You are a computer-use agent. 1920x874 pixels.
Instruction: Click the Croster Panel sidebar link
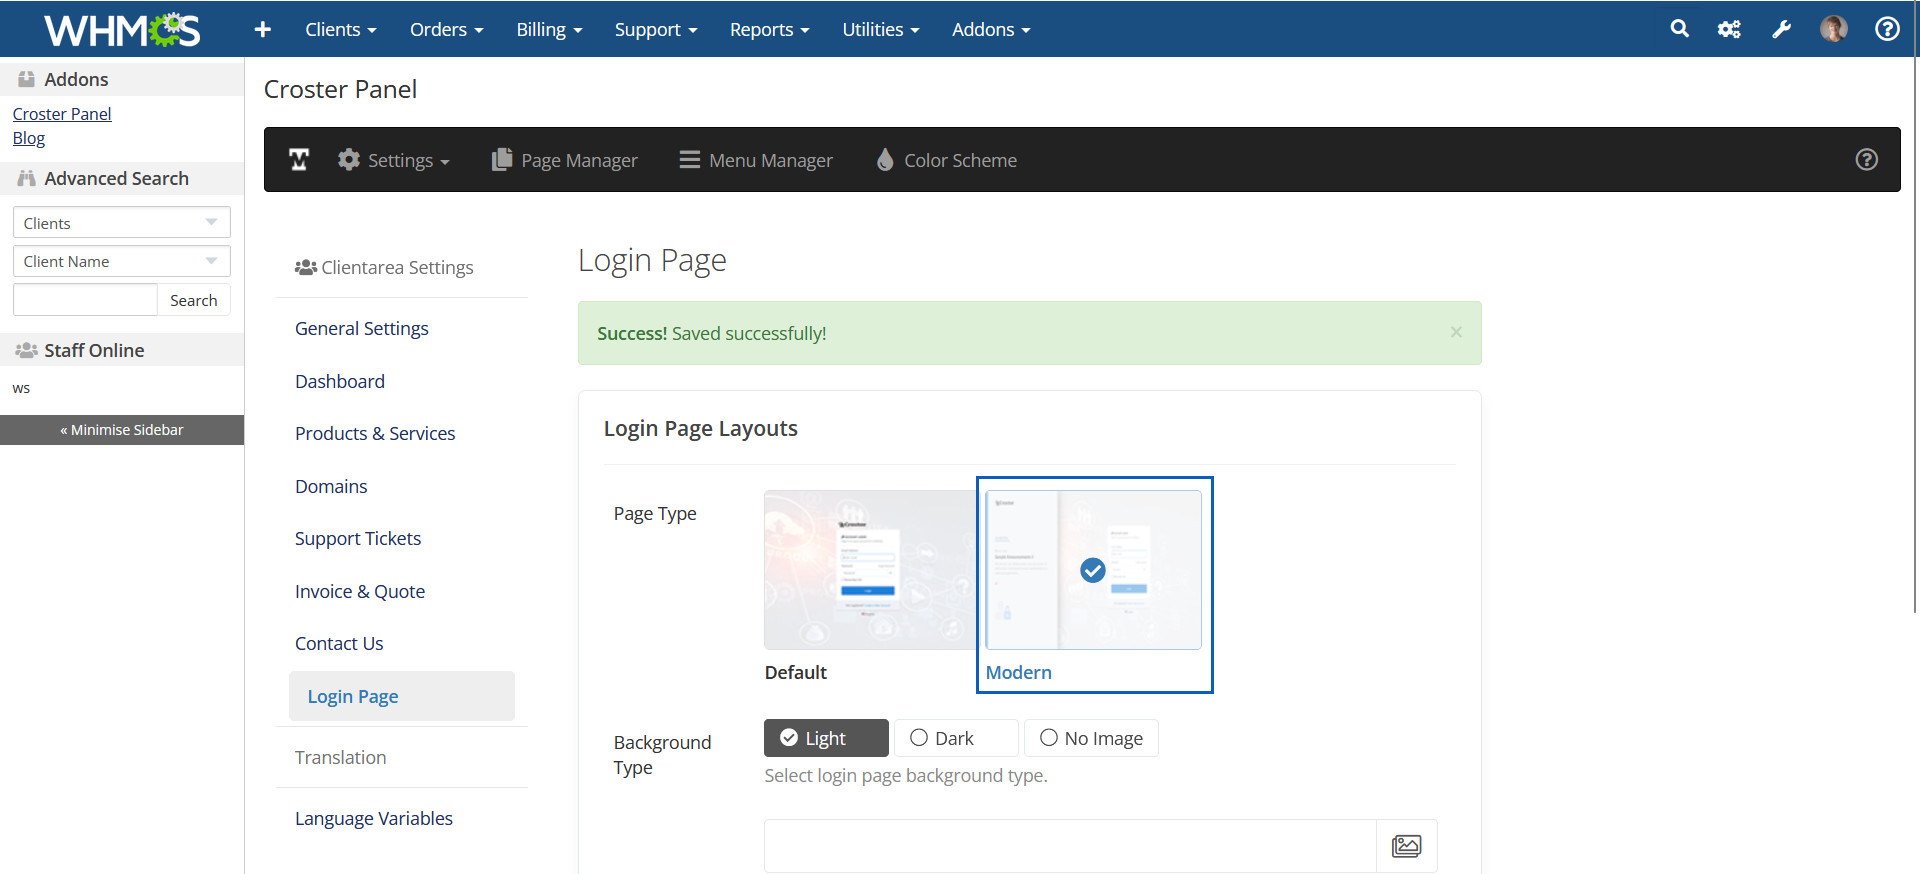[x=62, y=114]
